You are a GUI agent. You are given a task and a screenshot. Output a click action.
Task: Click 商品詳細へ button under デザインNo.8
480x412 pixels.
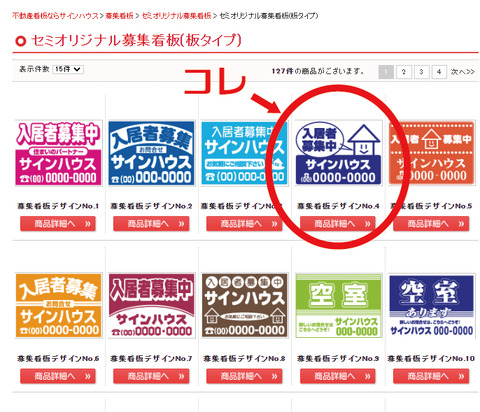(x=244, y=376)
